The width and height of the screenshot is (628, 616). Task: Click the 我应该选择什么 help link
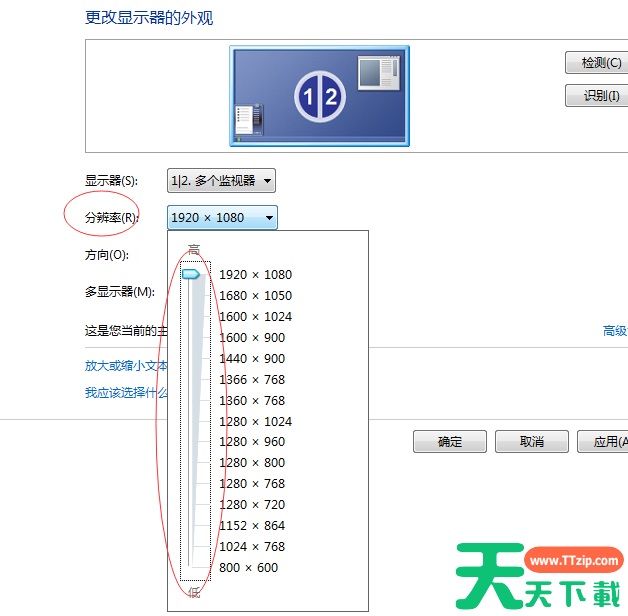click(126, 393)
